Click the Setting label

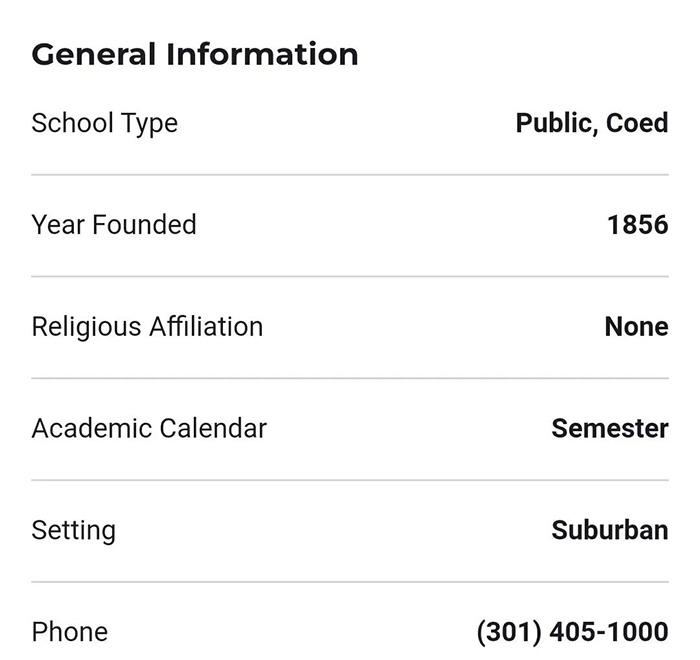(x=74, y=530)
